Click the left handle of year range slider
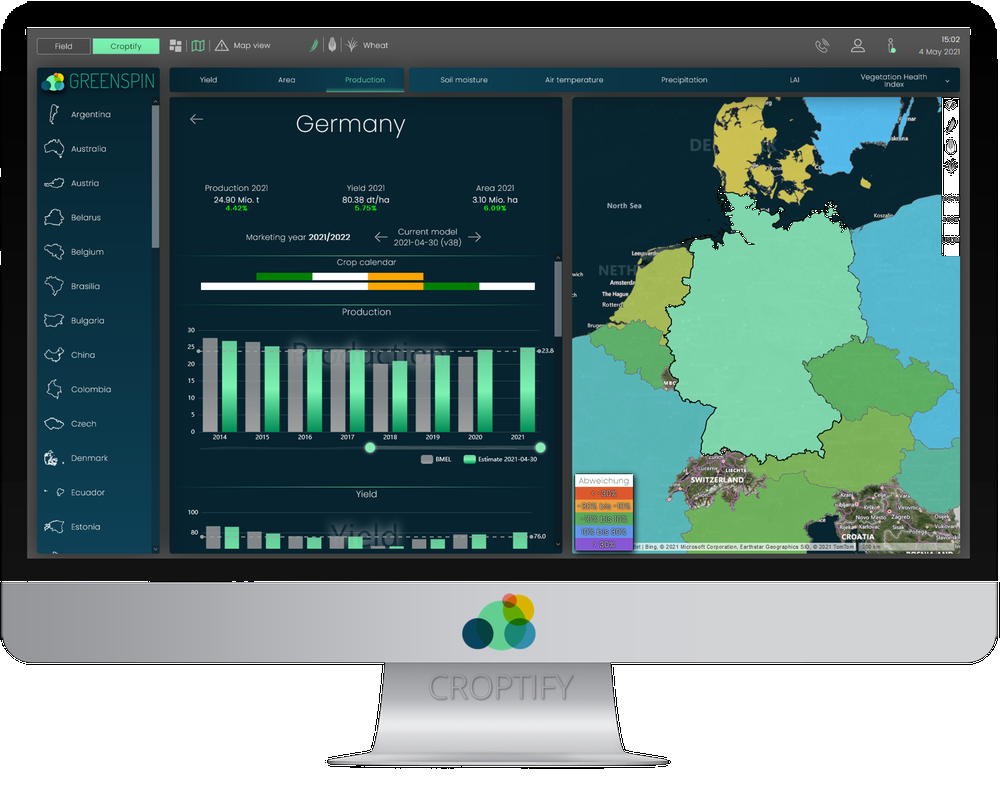 [x=370, y=448]
